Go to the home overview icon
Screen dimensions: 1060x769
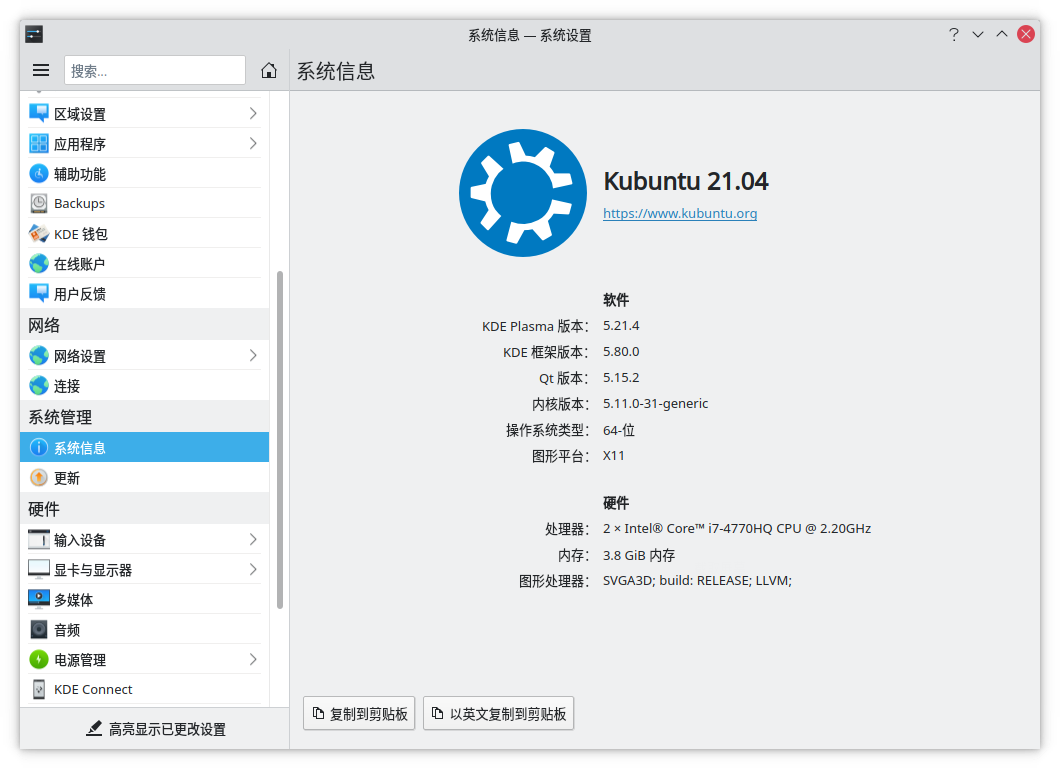pyautogui.click(x=269, y=70)
